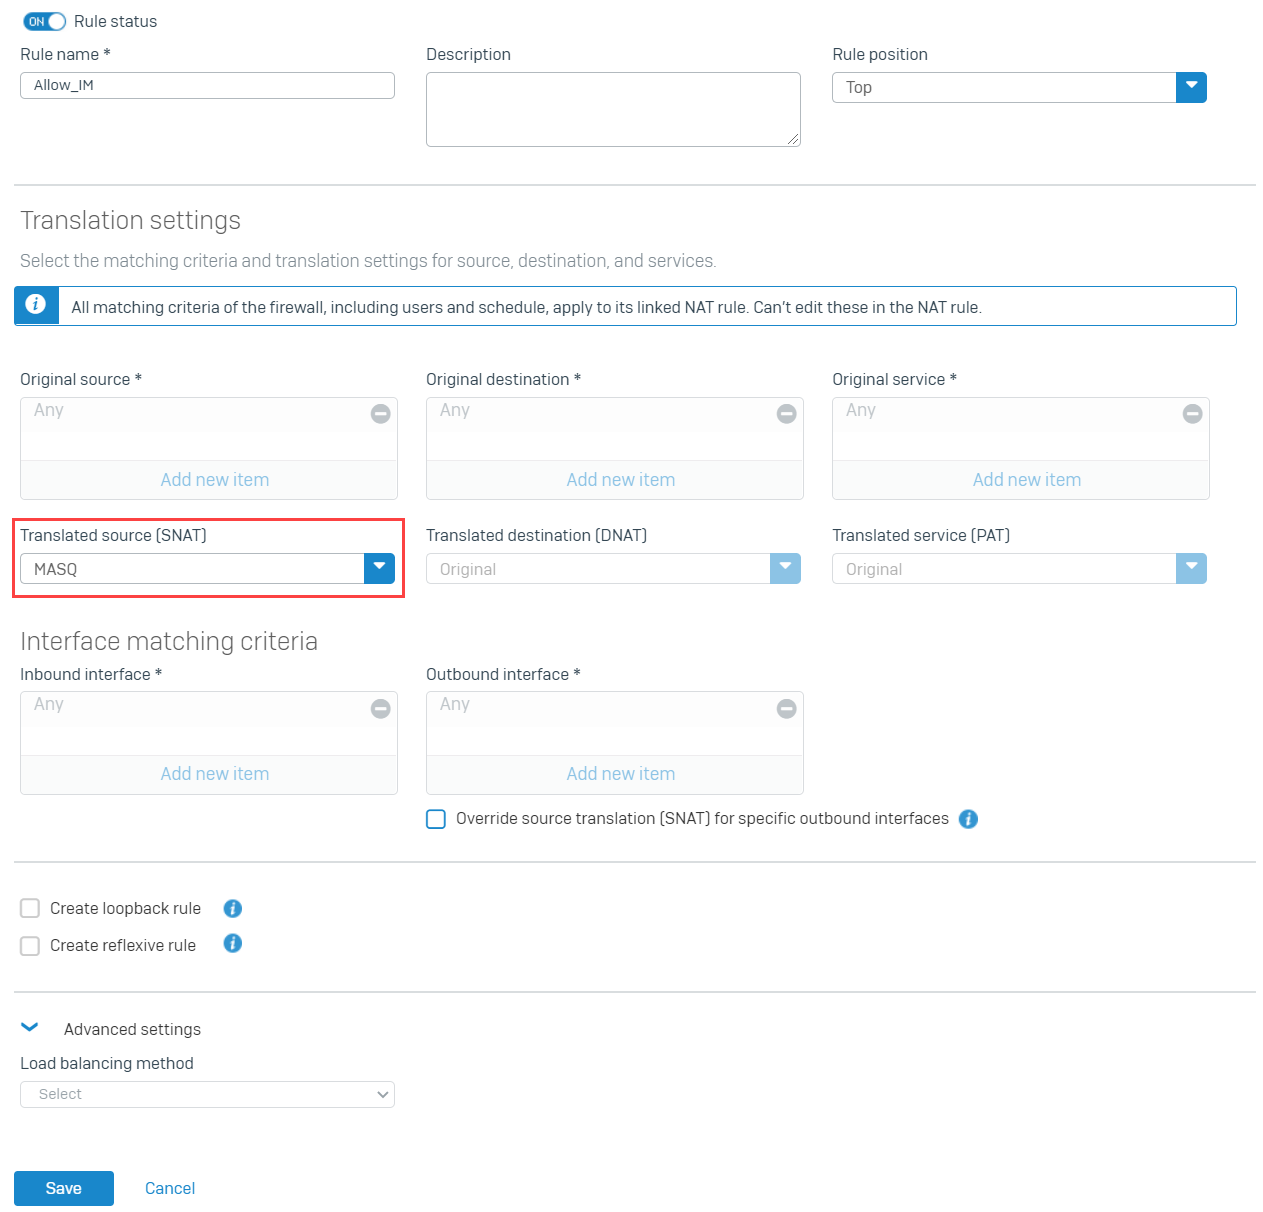Click Save to store the NAT rule

(x=63, y=1188)
